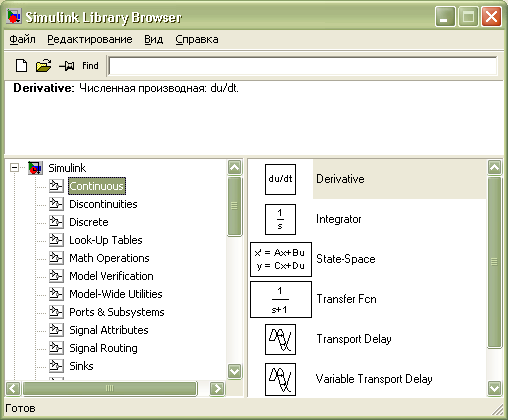Click the tree horizontal scrollbar thumb
The image size is (508, 420).
pyautogui.click(x=110, y=388)
